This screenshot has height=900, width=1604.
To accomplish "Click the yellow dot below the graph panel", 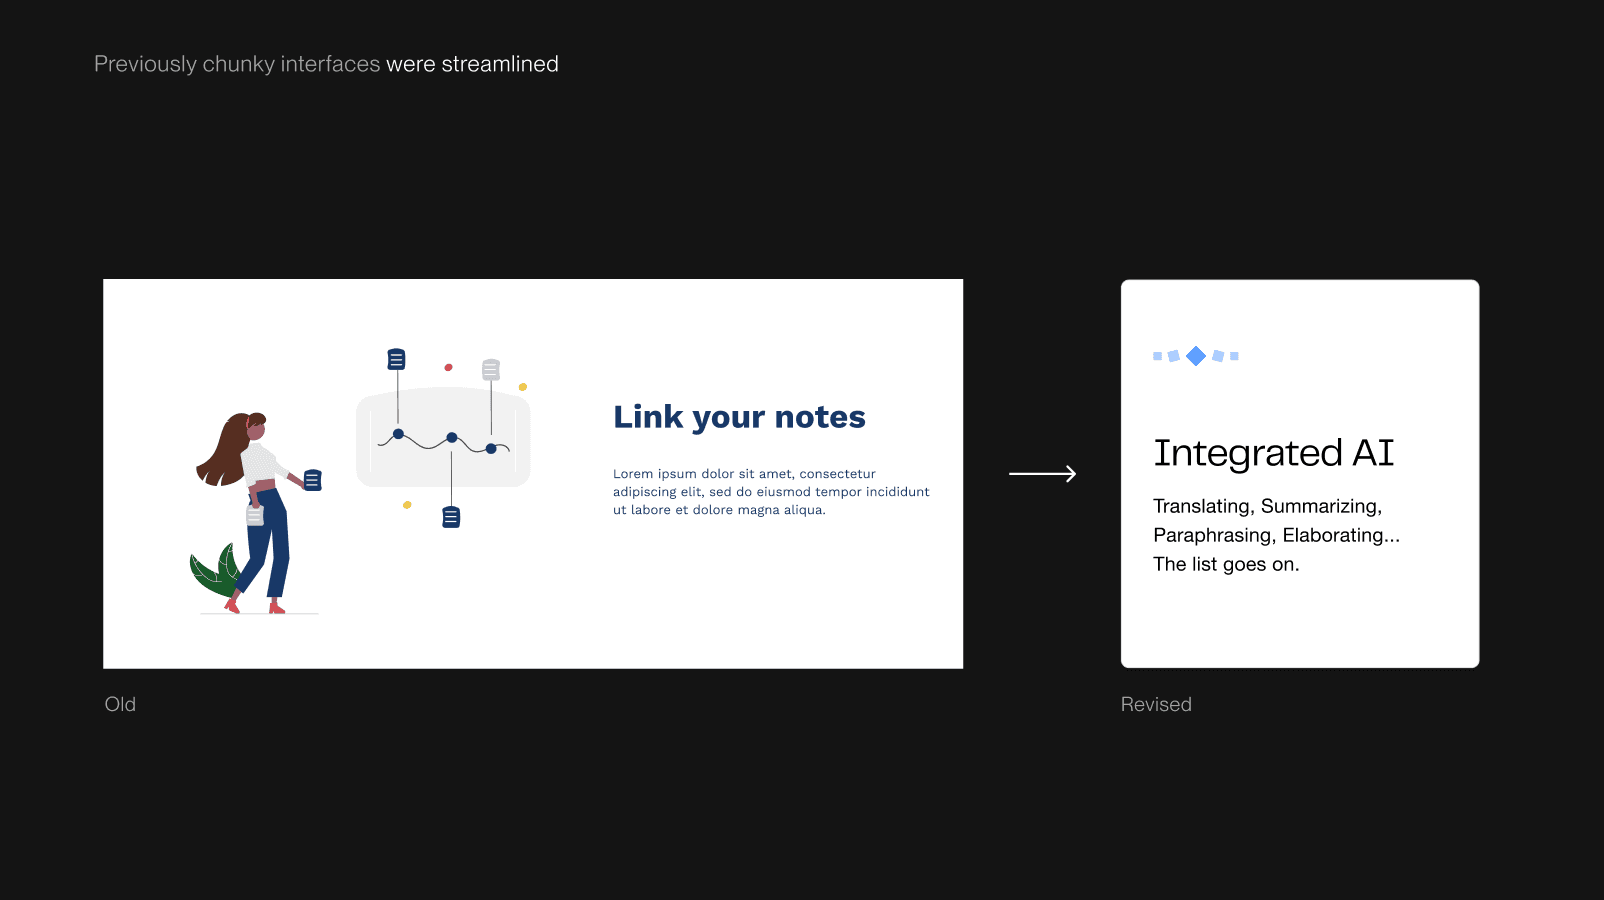I will click(407, 505).
